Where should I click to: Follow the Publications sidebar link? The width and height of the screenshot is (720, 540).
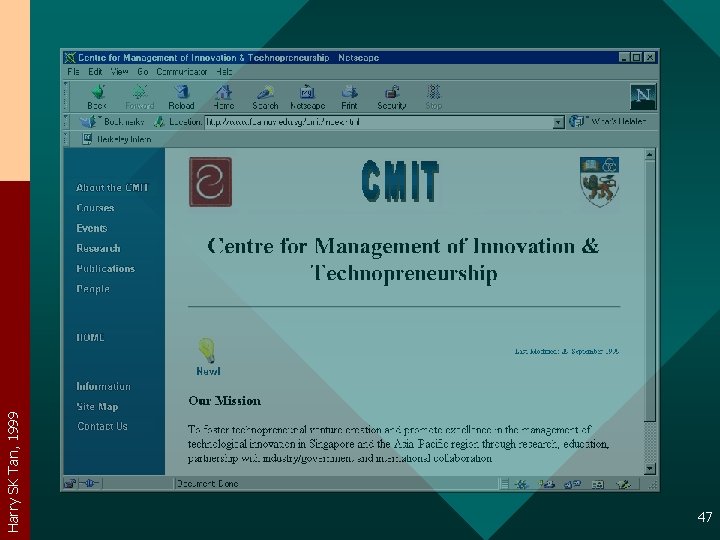[x=106, y=269]
